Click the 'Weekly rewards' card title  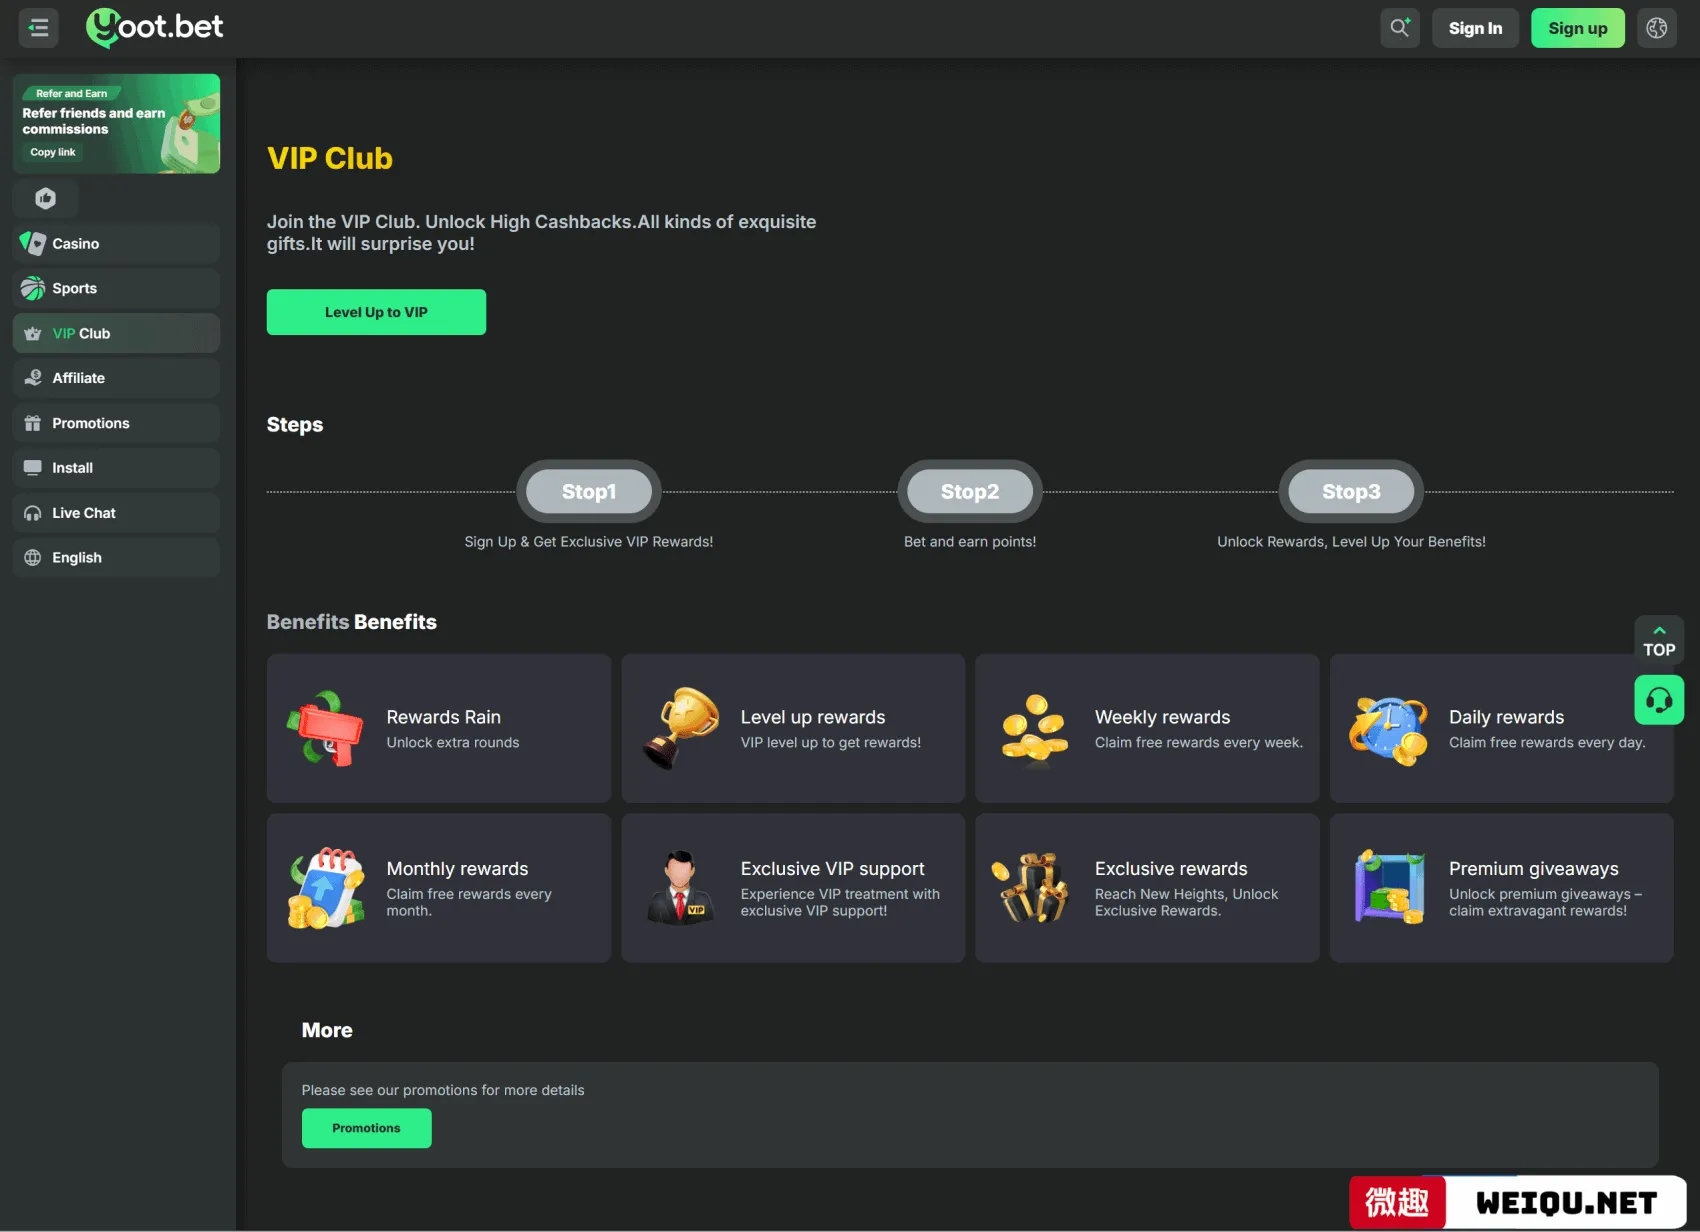click(x=1163, y=717)
